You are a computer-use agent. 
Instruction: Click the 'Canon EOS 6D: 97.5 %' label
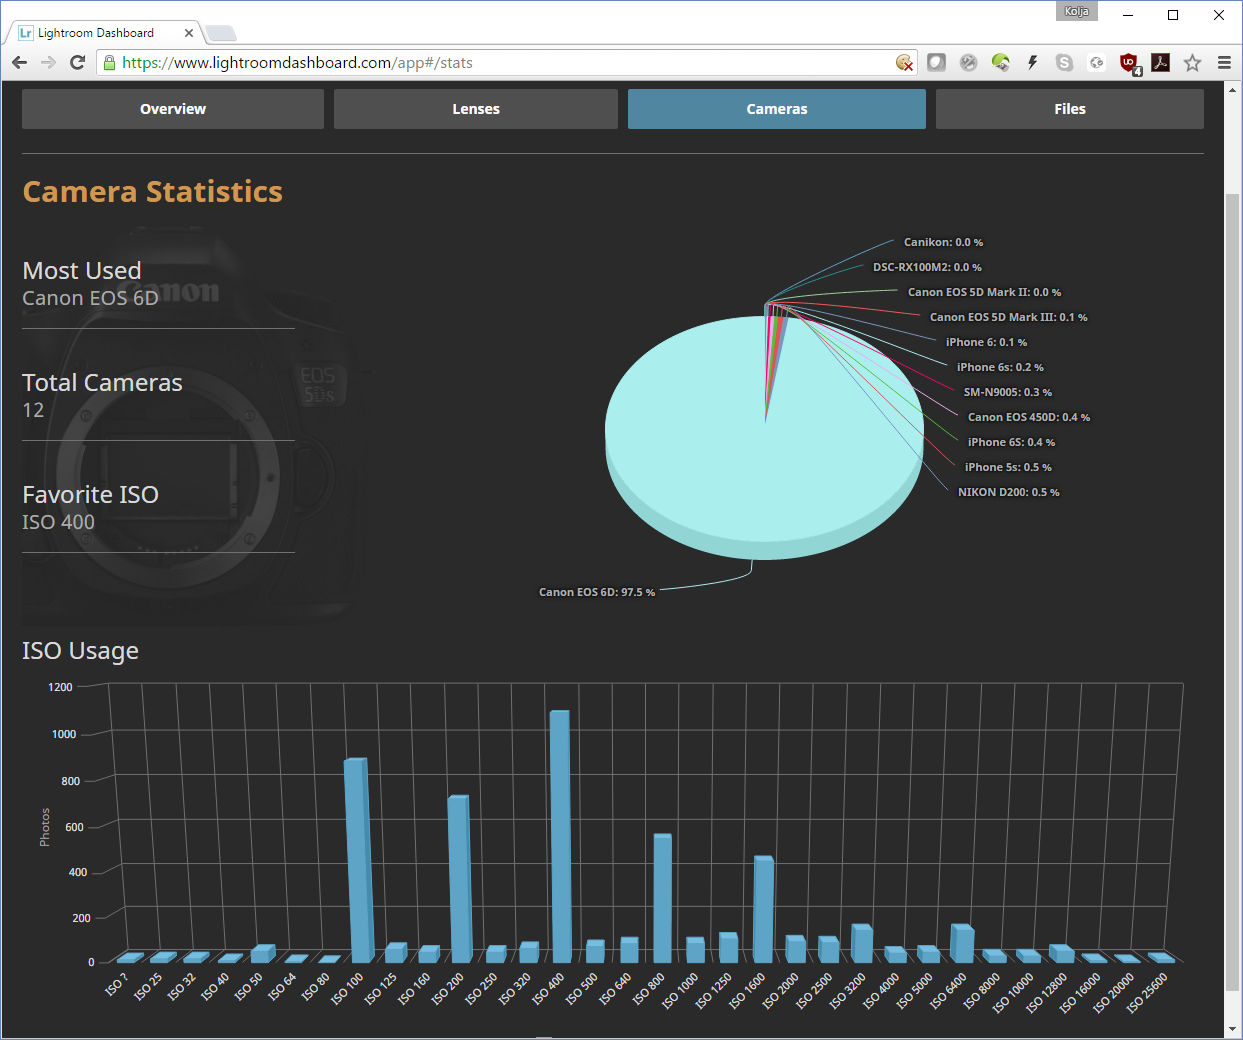click(597, 592)
